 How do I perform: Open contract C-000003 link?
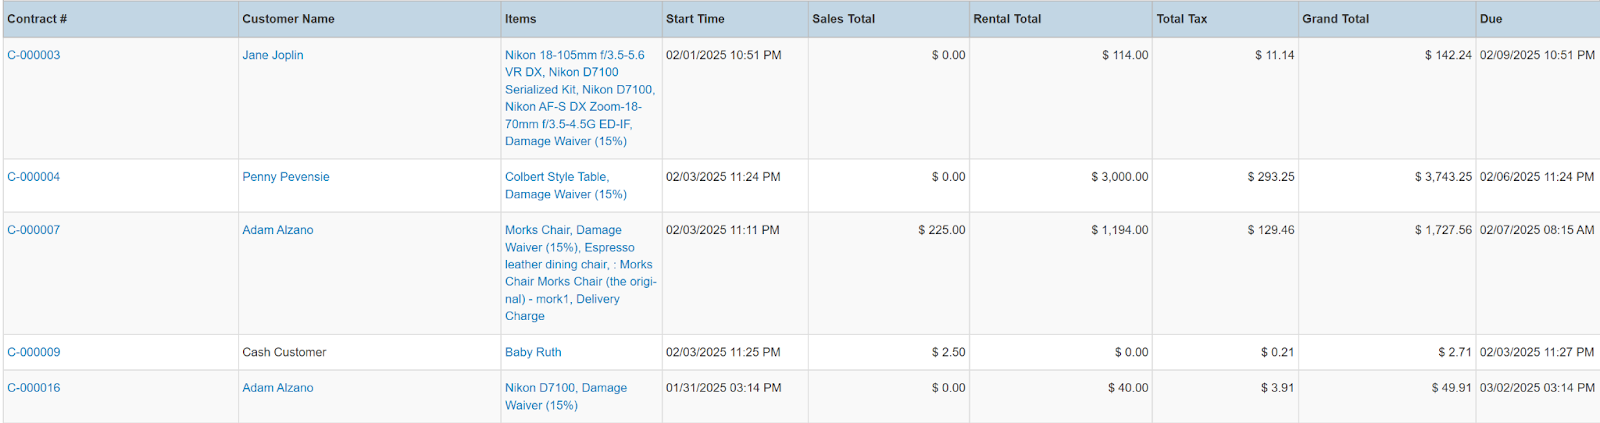point(34,55)
